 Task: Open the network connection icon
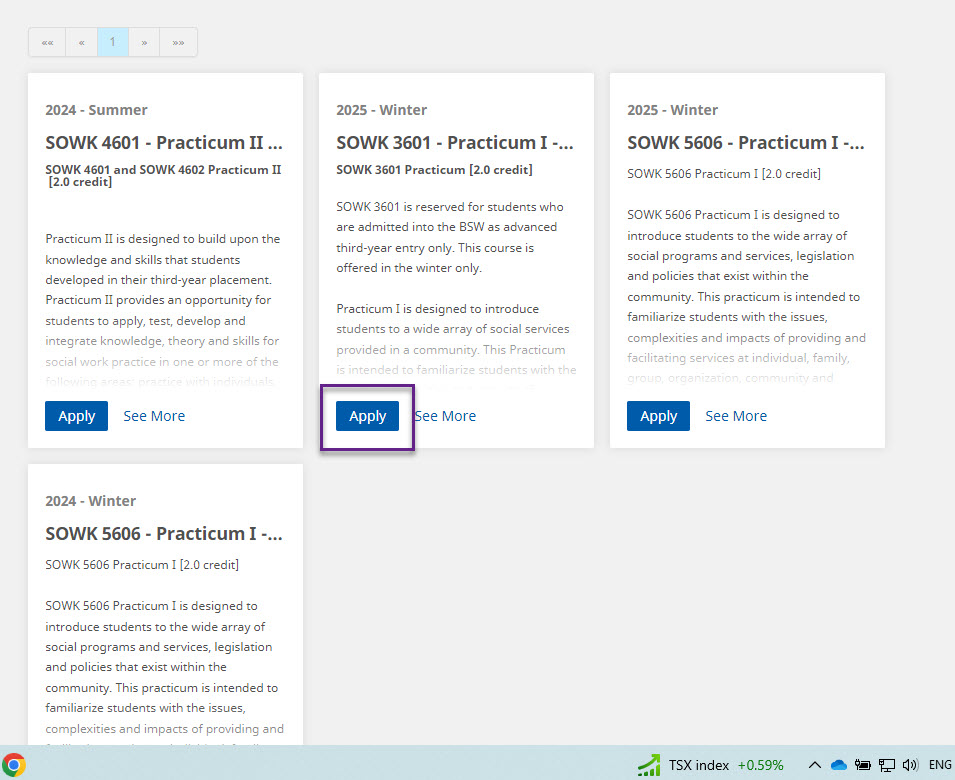pos(886,765)
